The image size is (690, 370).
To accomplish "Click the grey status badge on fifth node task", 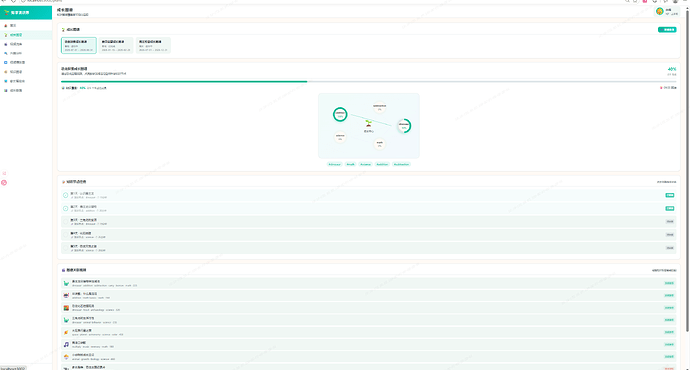I will click(x=669, y=248).
